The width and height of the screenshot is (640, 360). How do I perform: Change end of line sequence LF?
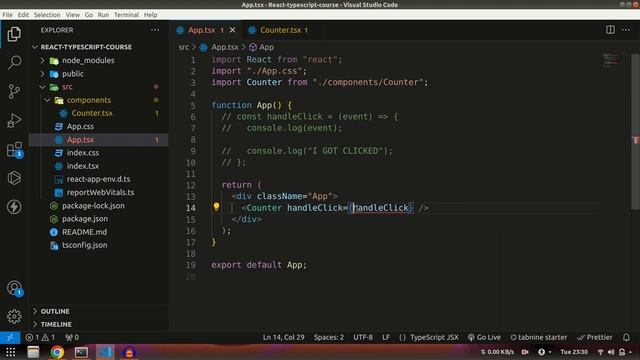pyautogui.click(x=386, y=338)
